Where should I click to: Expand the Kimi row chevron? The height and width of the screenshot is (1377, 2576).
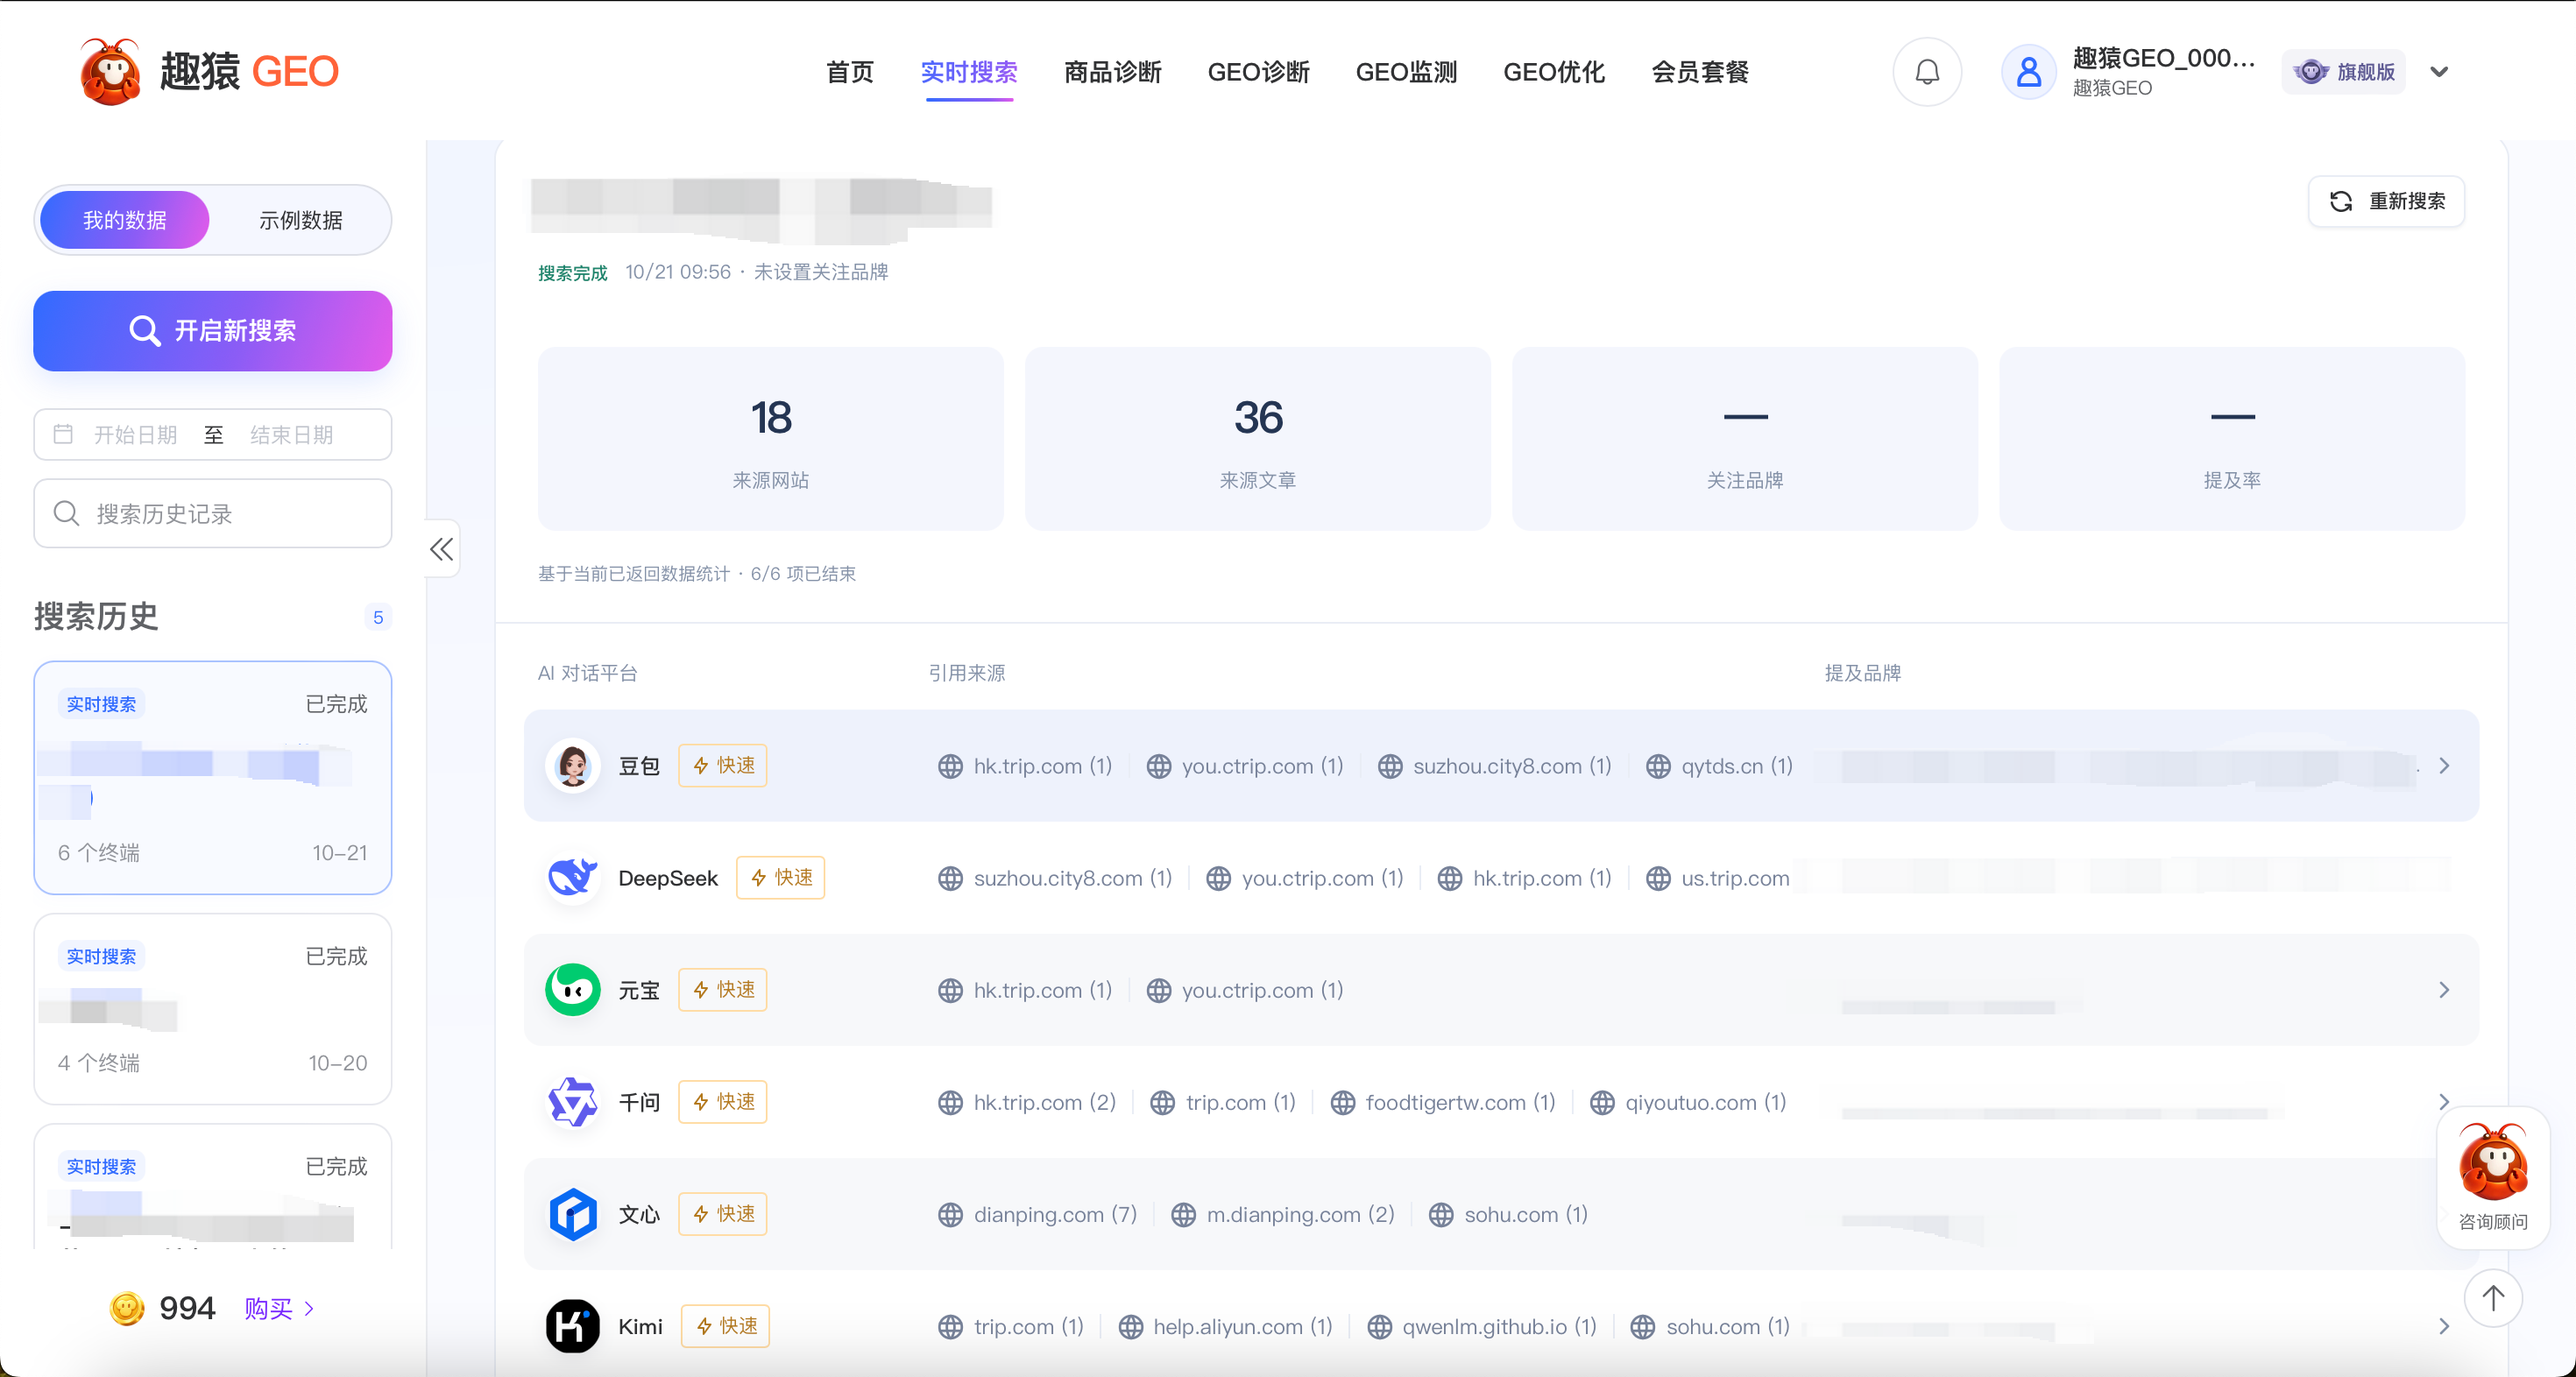coord(2444,1326)
